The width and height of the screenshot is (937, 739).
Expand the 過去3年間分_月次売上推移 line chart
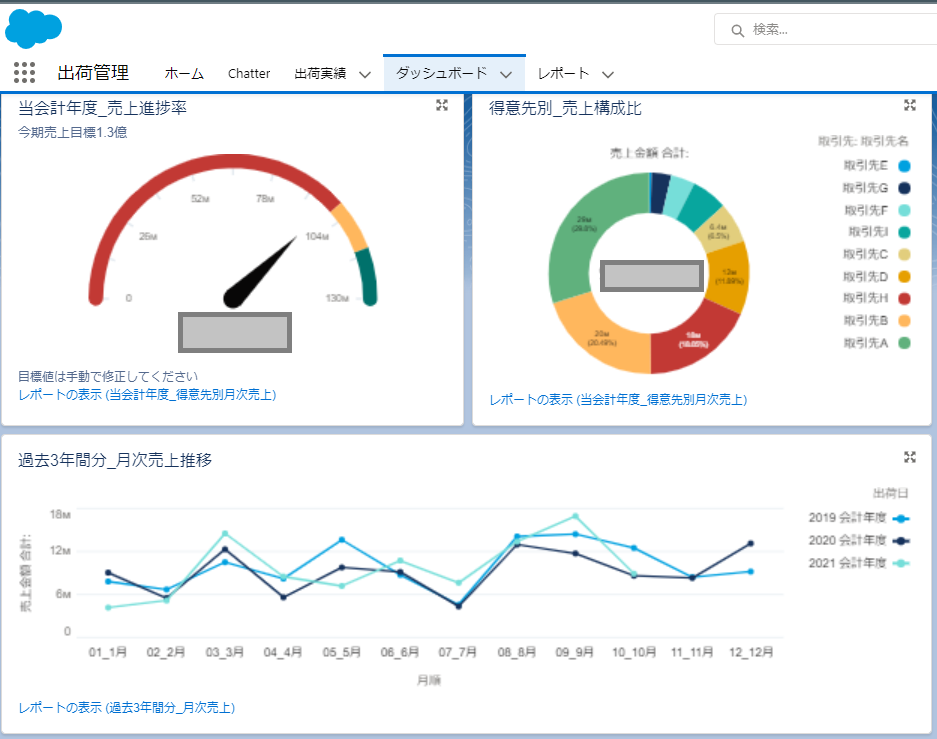pos(910,457)
